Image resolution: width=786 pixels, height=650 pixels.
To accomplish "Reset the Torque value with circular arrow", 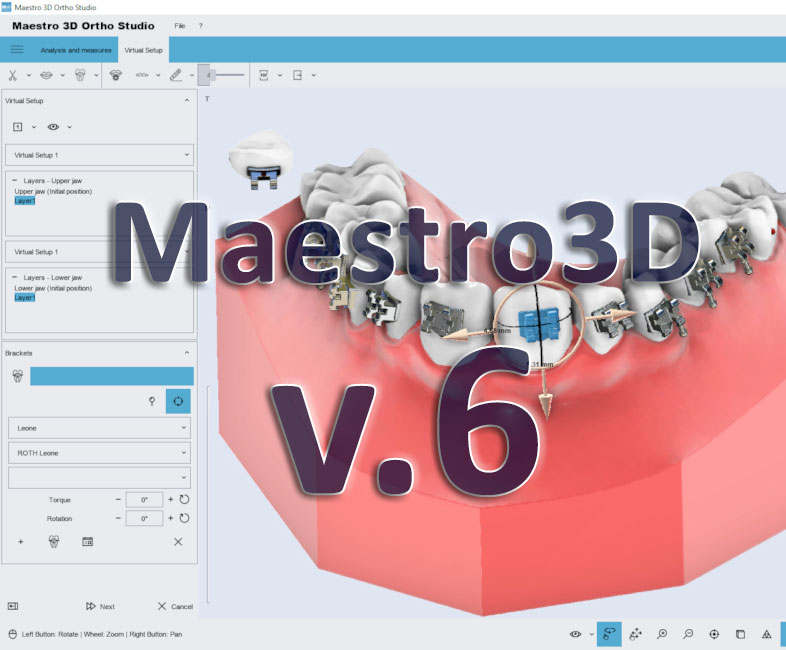I will (184, 499).
